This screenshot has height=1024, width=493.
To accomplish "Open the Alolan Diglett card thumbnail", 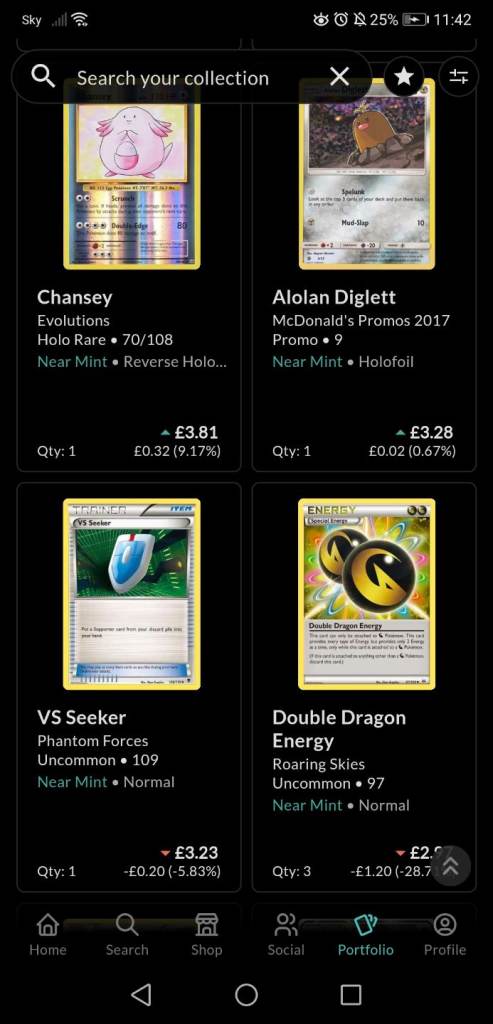I will tap(367, 174).
